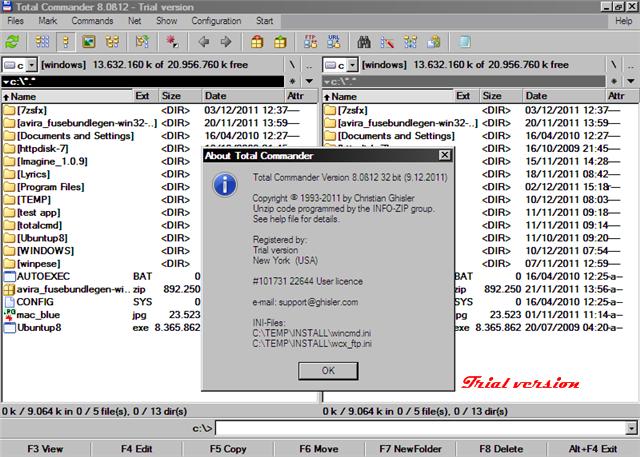The height and width of the screenshot is (457, 640).
Task: Click the copy names to clipboard icon
Action: 433,42
